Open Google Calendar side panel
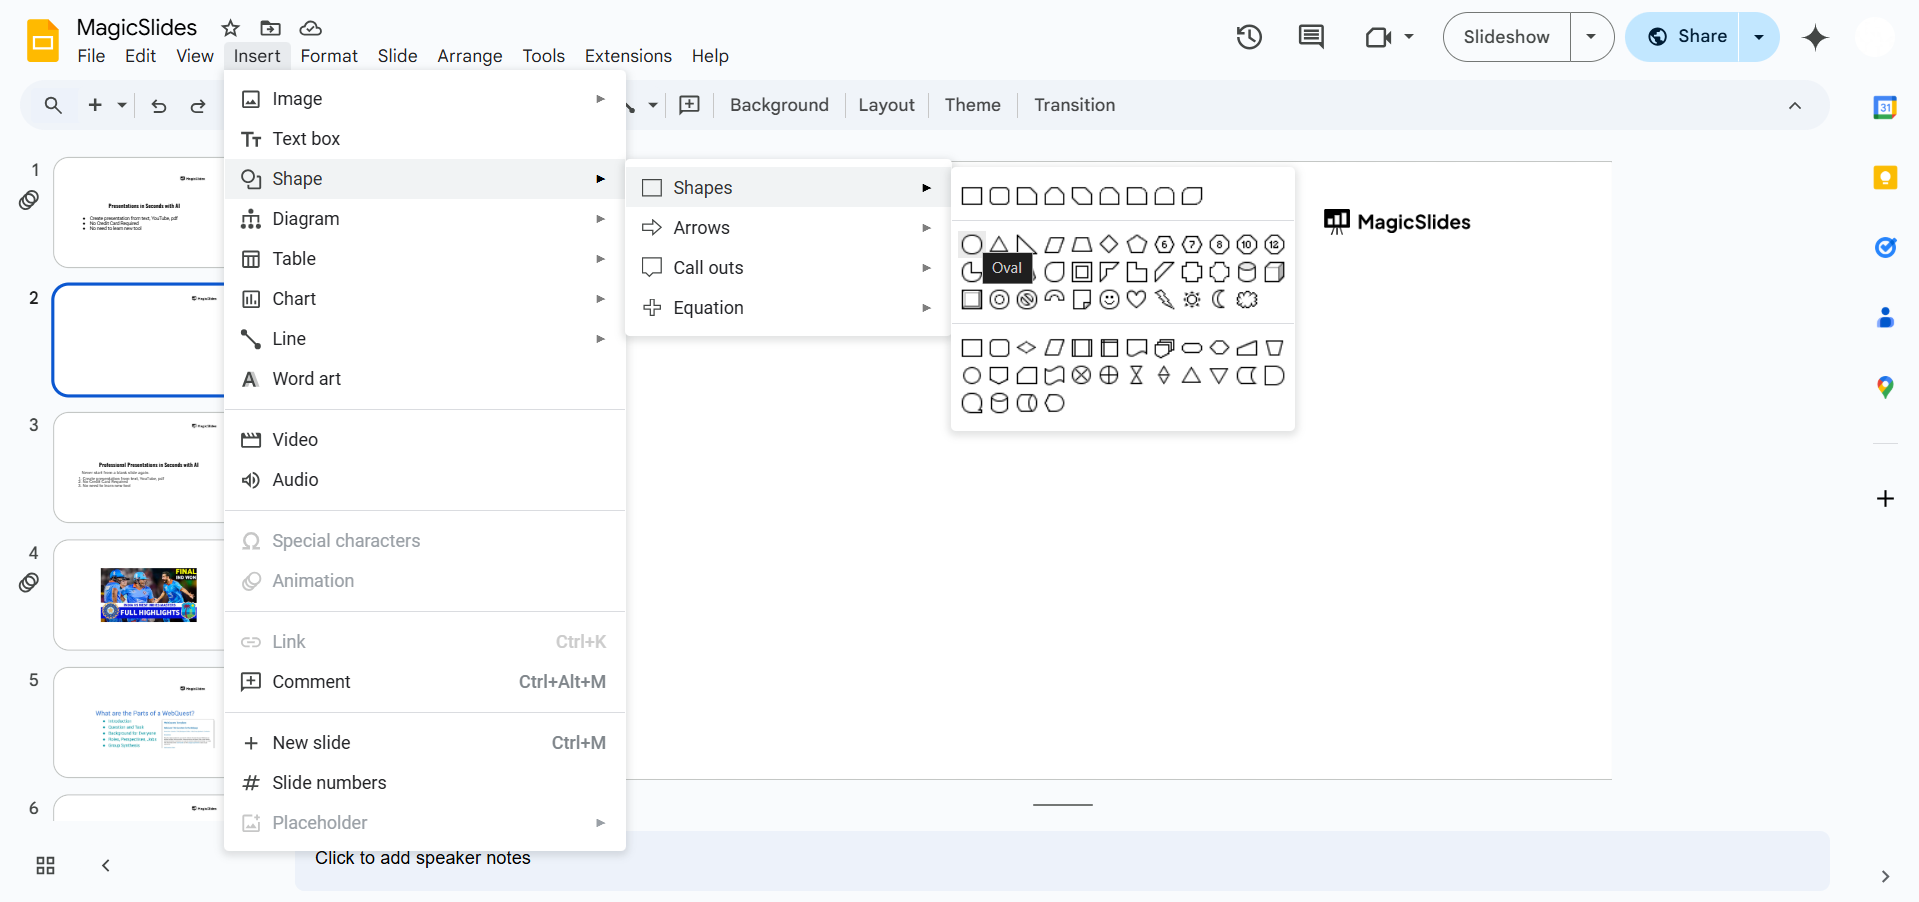Viewport: 1919px width, 902px height. pyautogui.click(x=1885, y=107)
